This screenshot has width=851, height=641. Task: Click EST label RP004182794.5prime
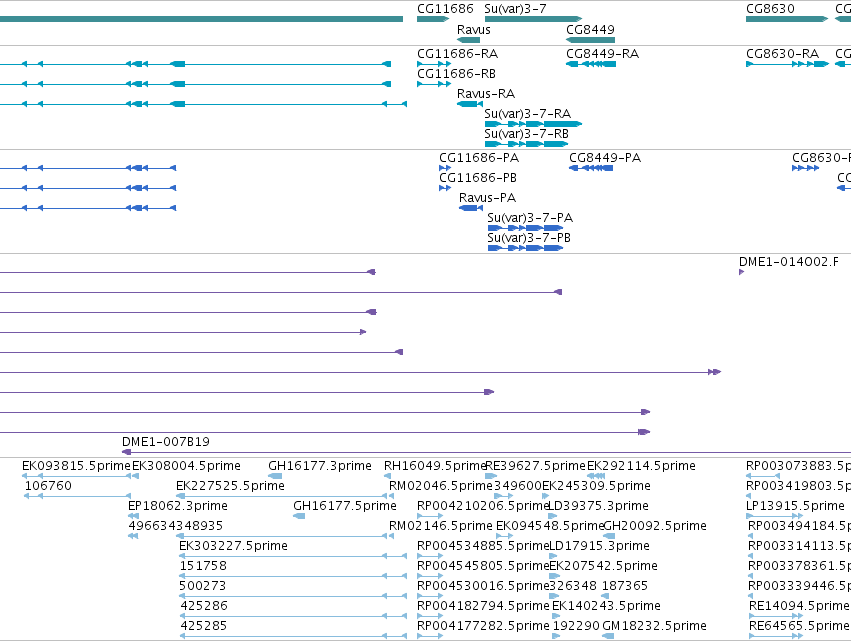pyautogui.click(x=483, y=606)
